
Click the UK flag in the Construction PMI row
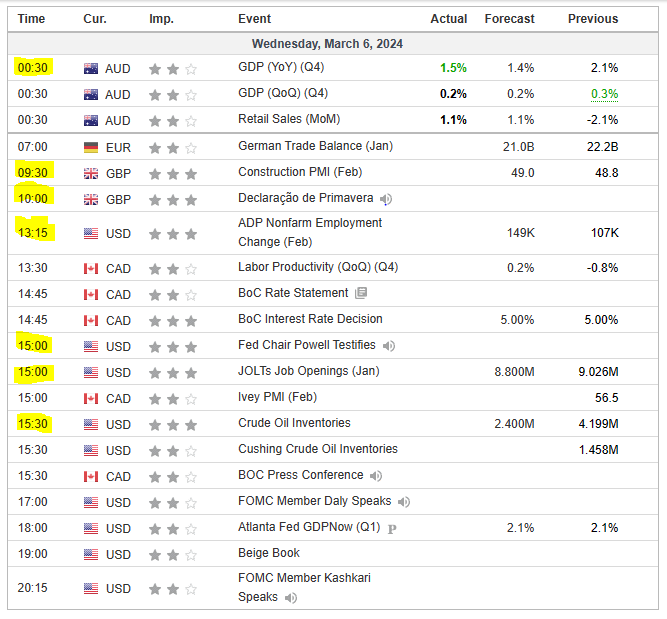[x=91, y=173]
